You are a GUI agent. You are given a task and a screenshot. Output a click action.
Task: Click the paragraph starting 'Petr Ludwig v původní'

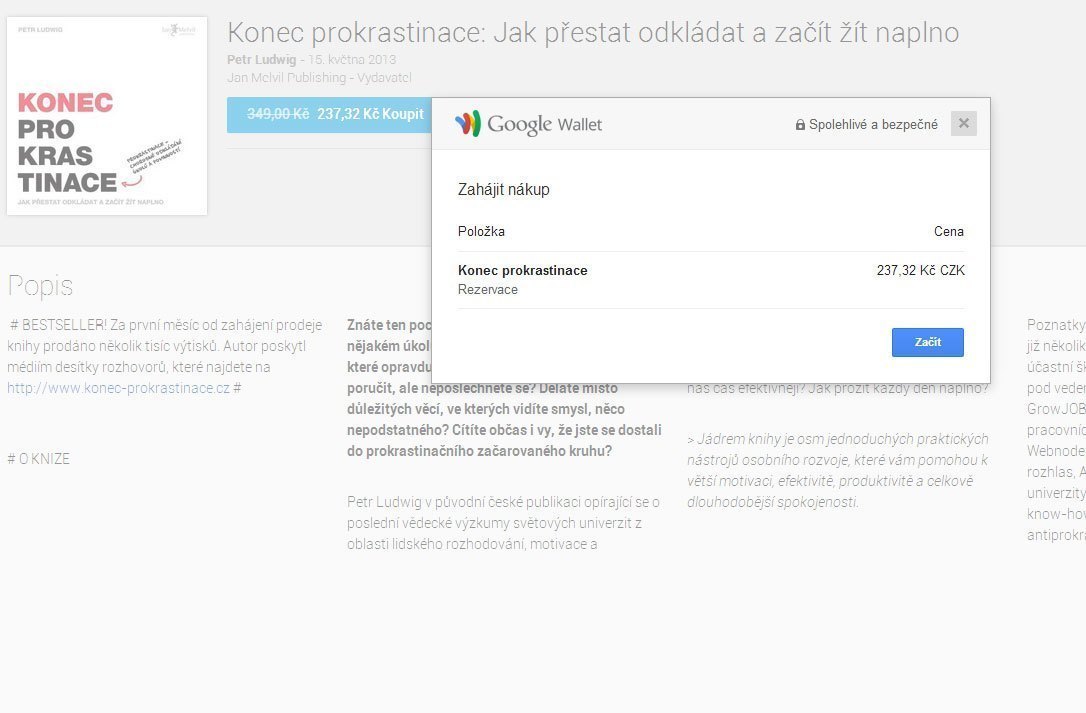[x=504, y=523]
